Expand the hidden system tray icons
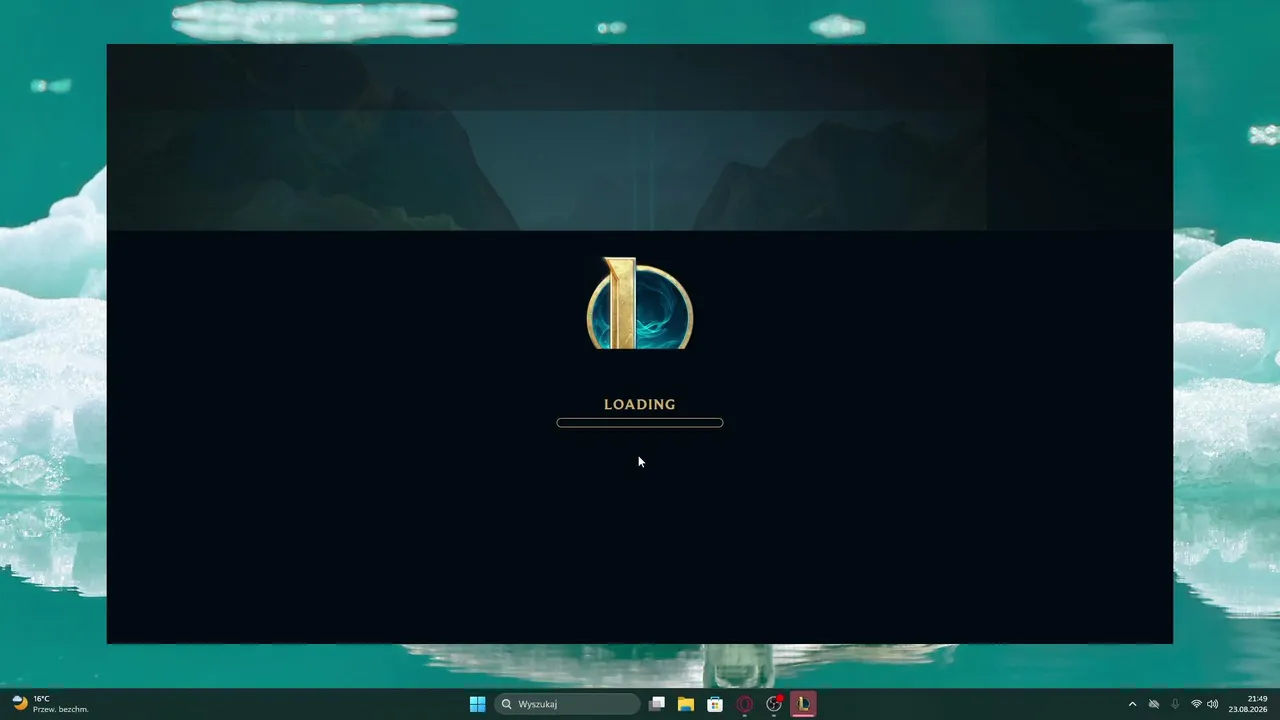 coord(1132,704)
